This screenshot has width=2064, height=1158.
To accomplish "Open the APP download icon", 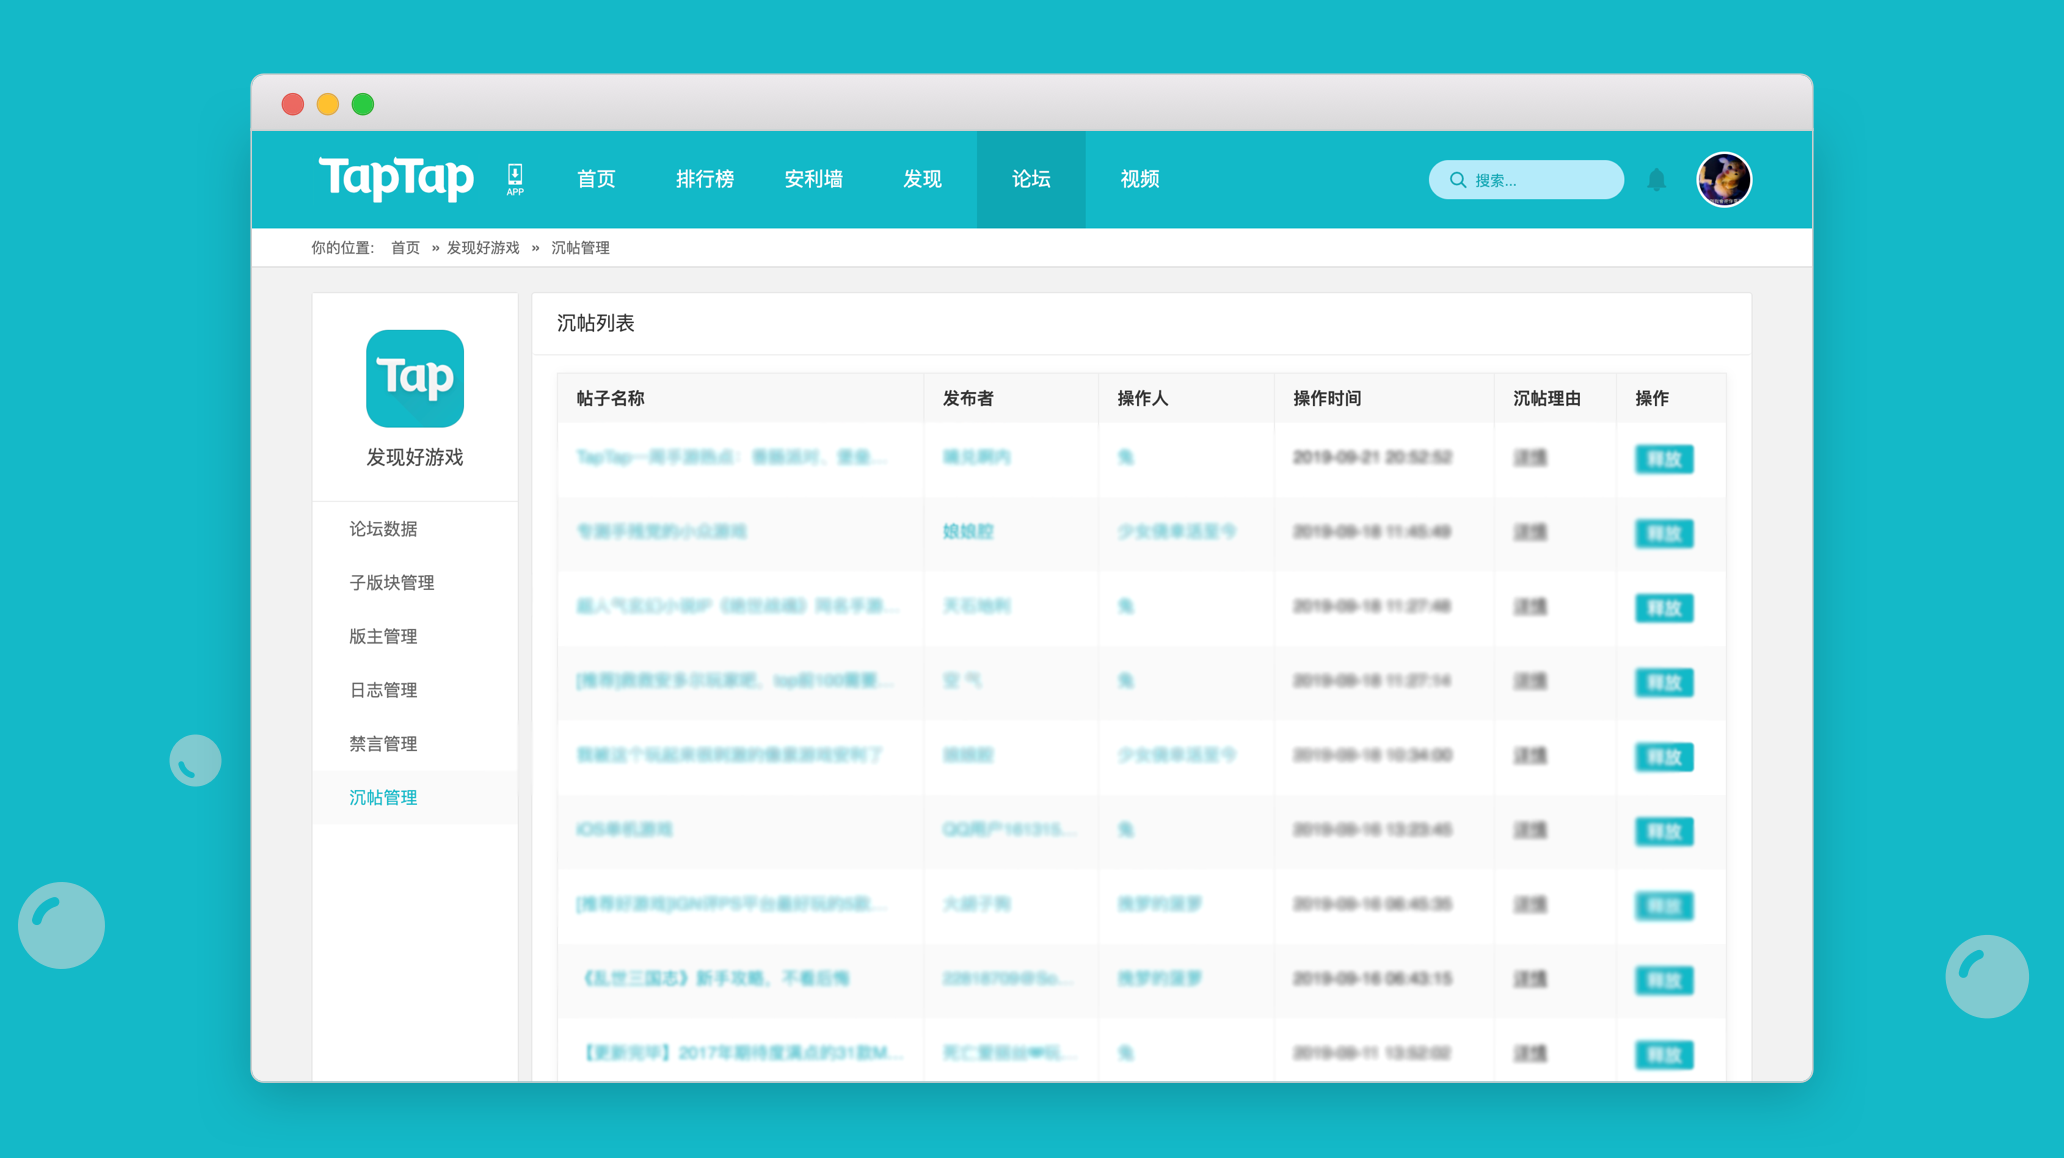I will tap(515, 179).
